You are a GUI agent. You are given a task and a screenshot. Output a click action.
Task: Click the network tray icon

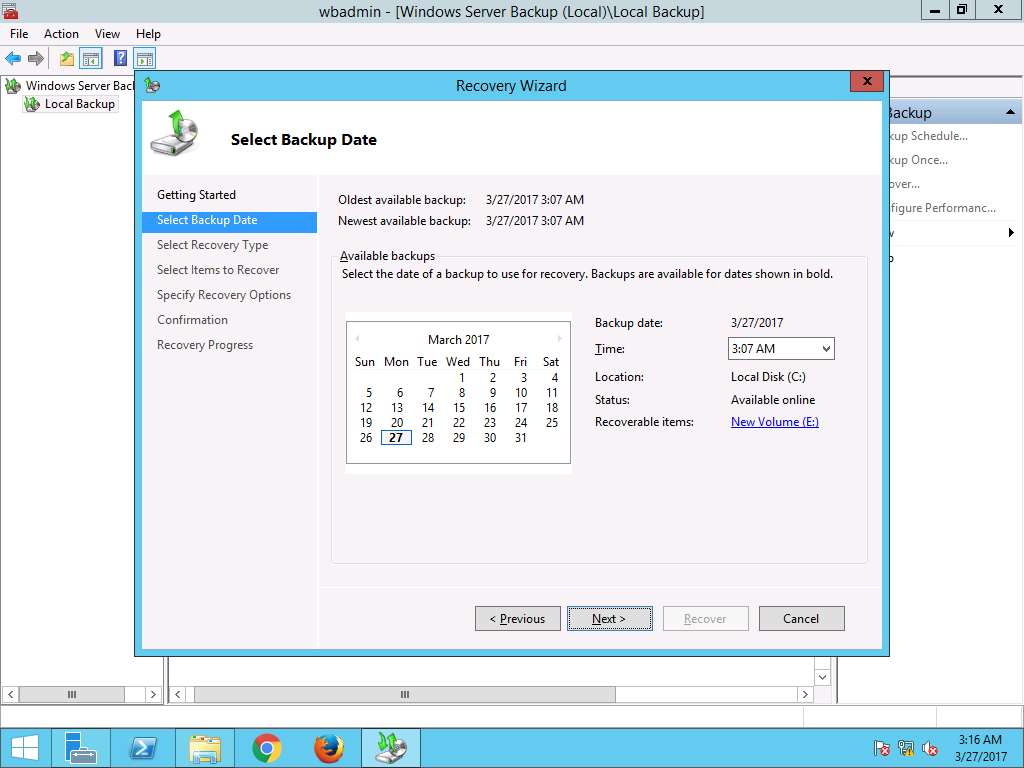(x=906, y=748)
